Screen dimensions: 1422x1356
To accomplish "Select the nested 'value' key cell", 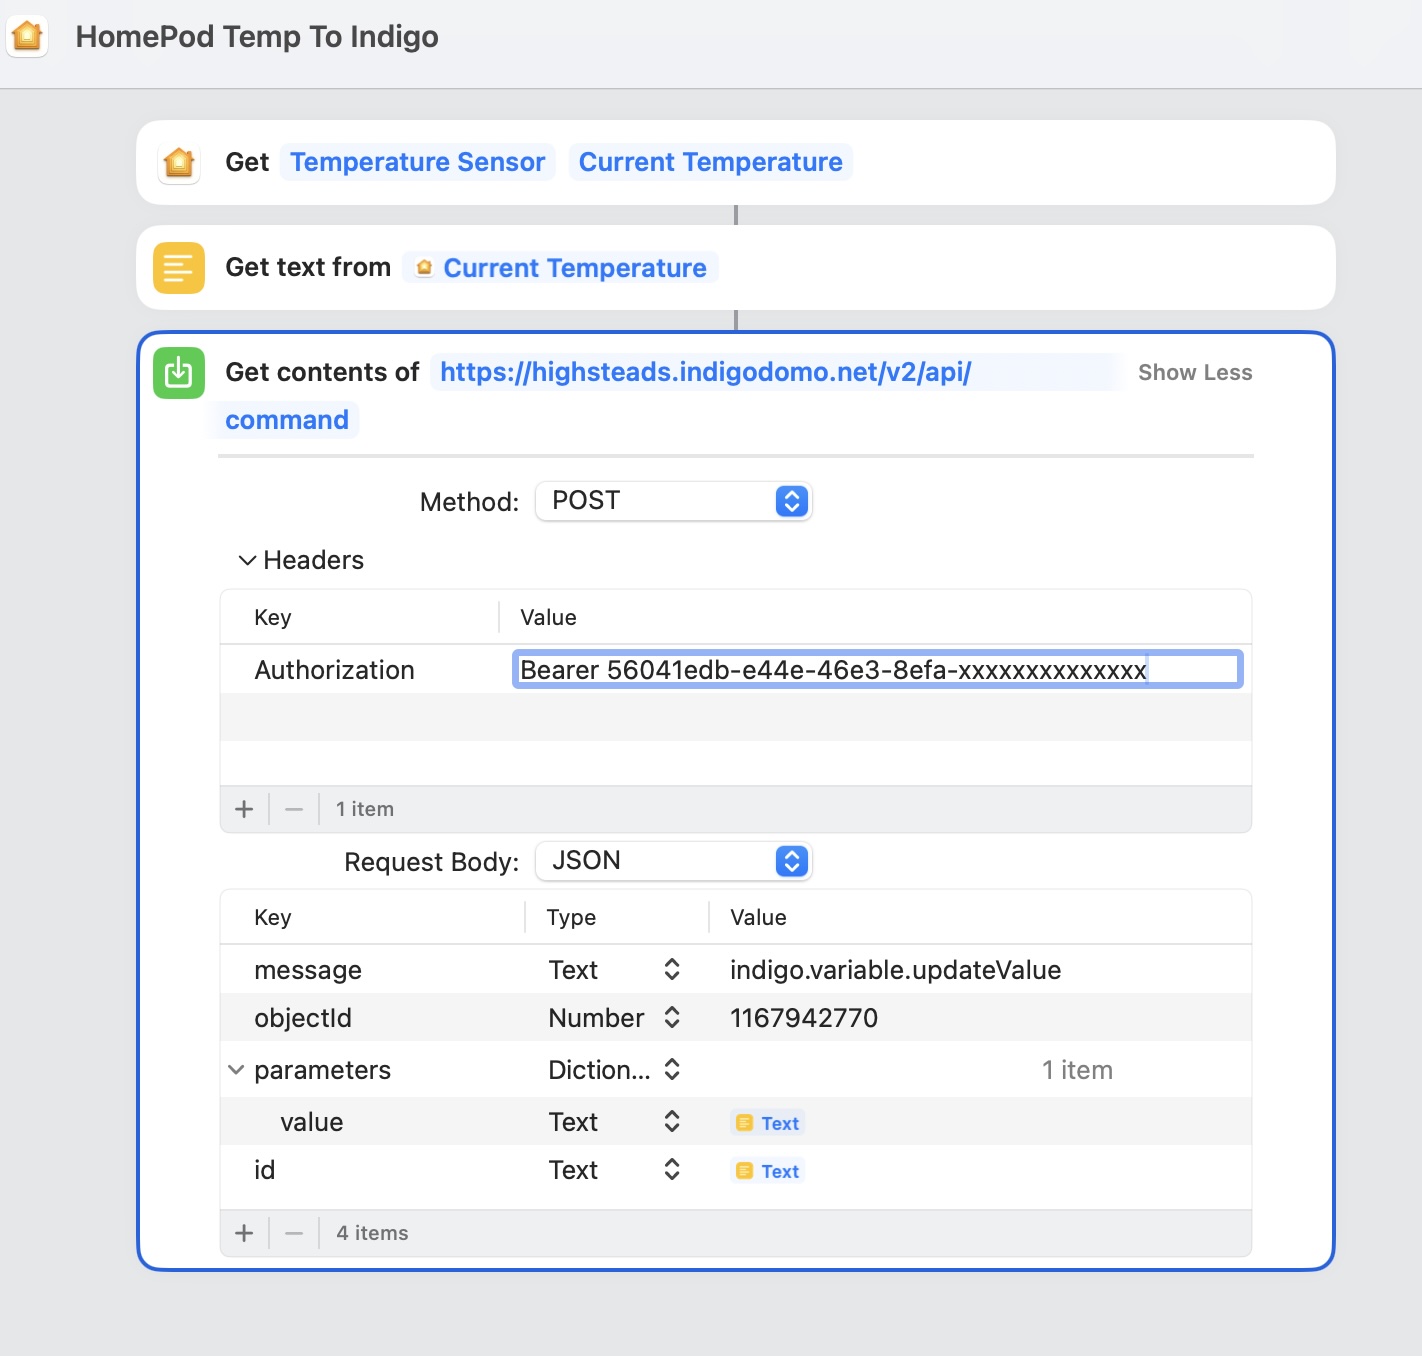I will point(311,1122).
